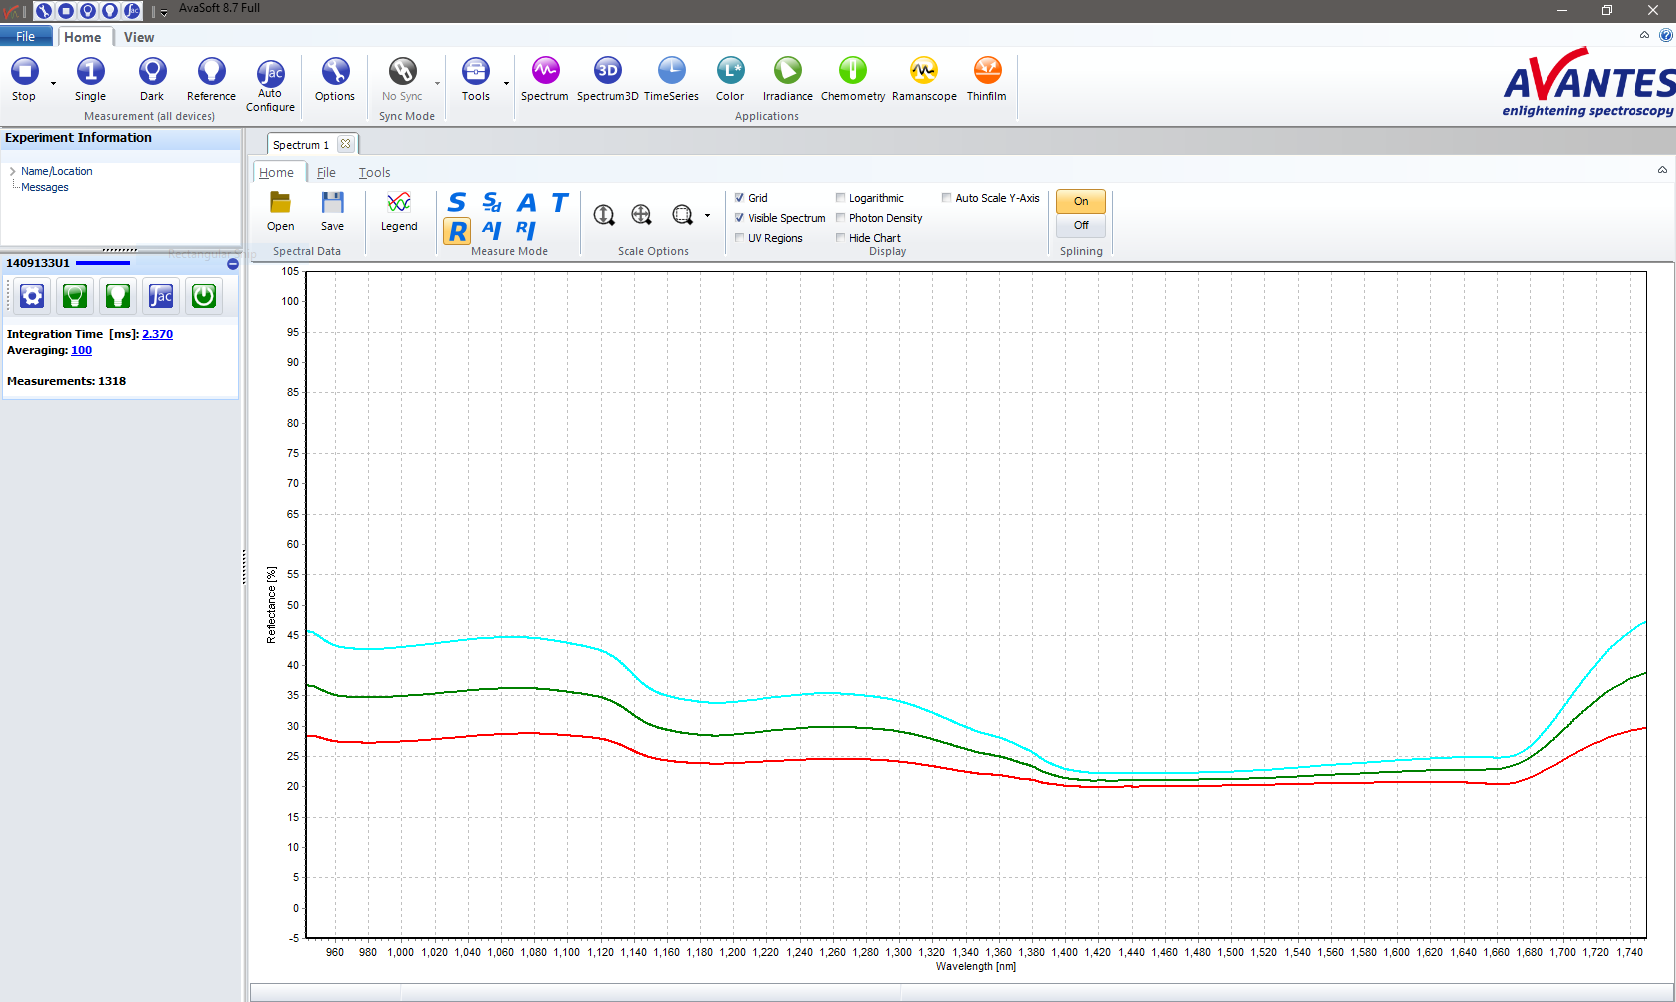Image resolution: width=1676 pixels, height=1002 pixels.
Task: Open the blue File menu
Action: 25,37
